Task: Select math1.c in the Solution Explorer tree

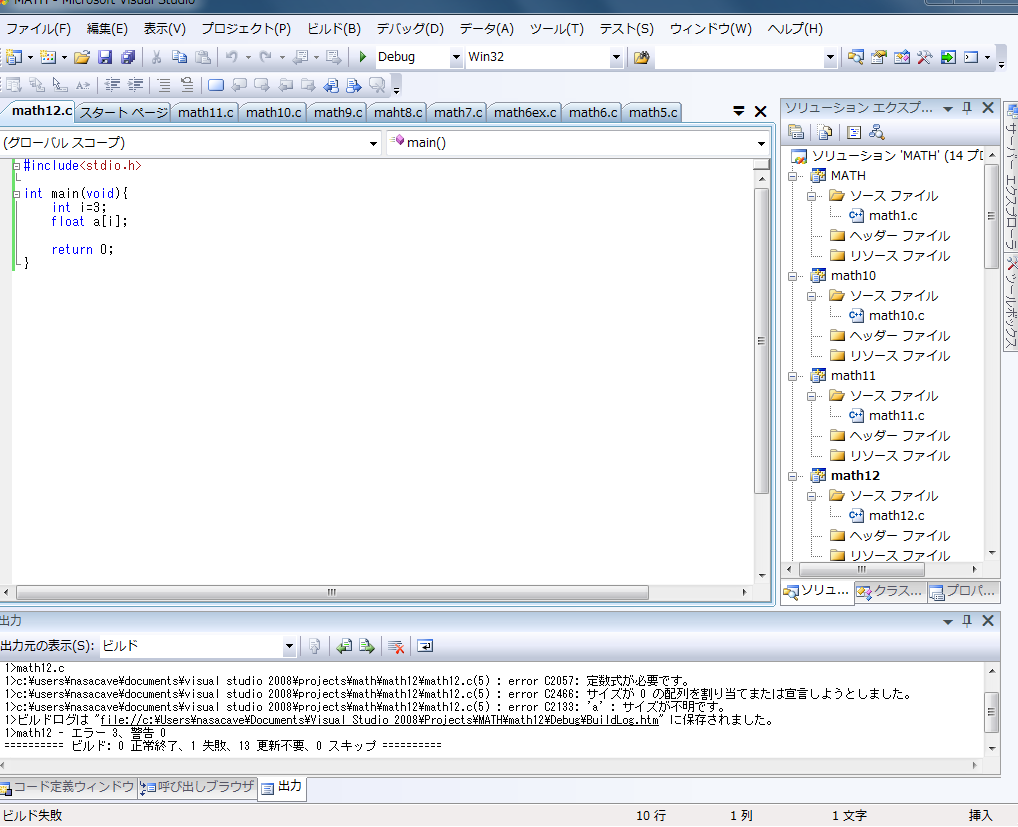Action: point(893,216)
